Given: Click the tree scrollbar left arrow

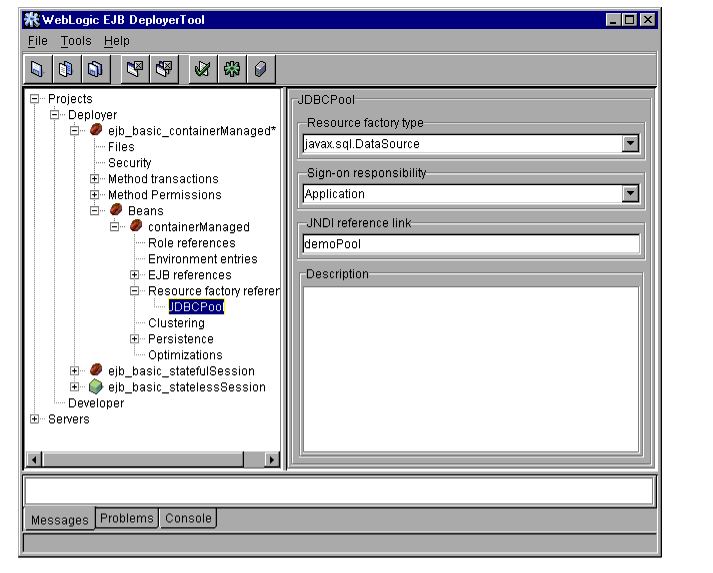Looking at the screenshot, I should [x=34, y=459].
